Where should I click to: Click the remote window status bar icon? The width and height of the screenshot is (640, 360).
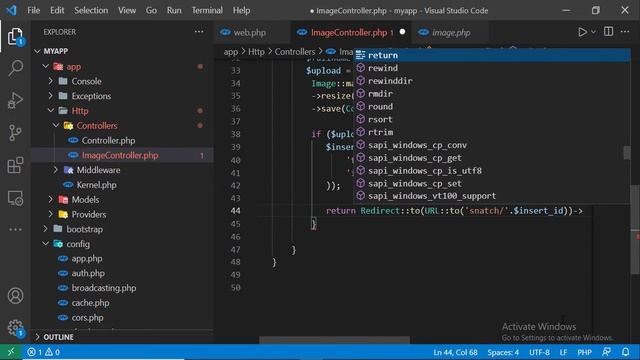pyautogui.click(x=11, y=352)
